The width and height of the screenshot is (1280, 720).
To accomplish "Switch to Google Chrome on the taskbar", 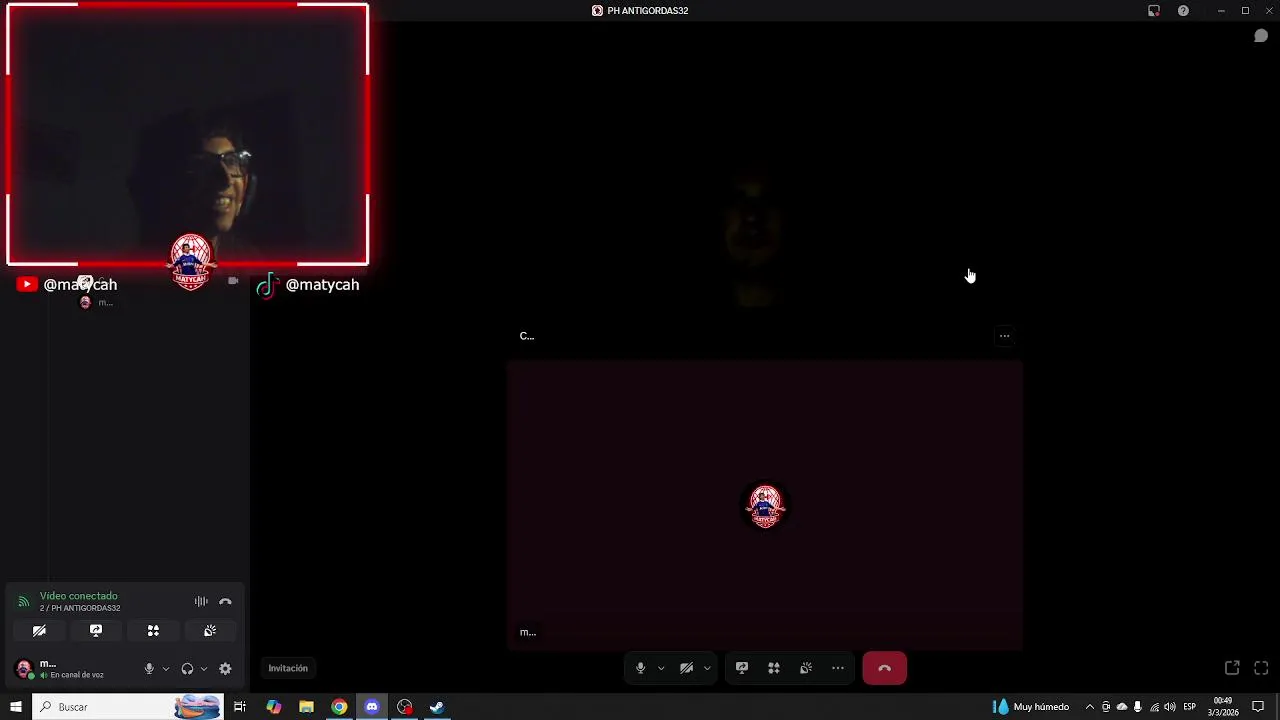I will pyautogui.click(x=340, y=707).
